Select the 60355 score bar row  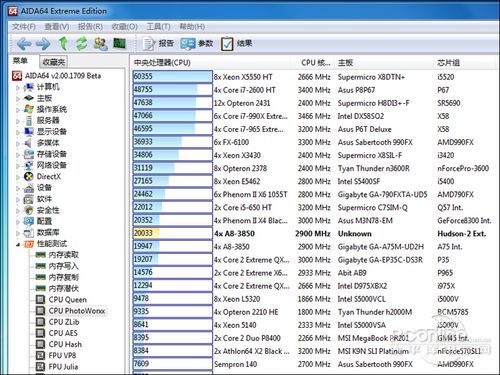172,77
